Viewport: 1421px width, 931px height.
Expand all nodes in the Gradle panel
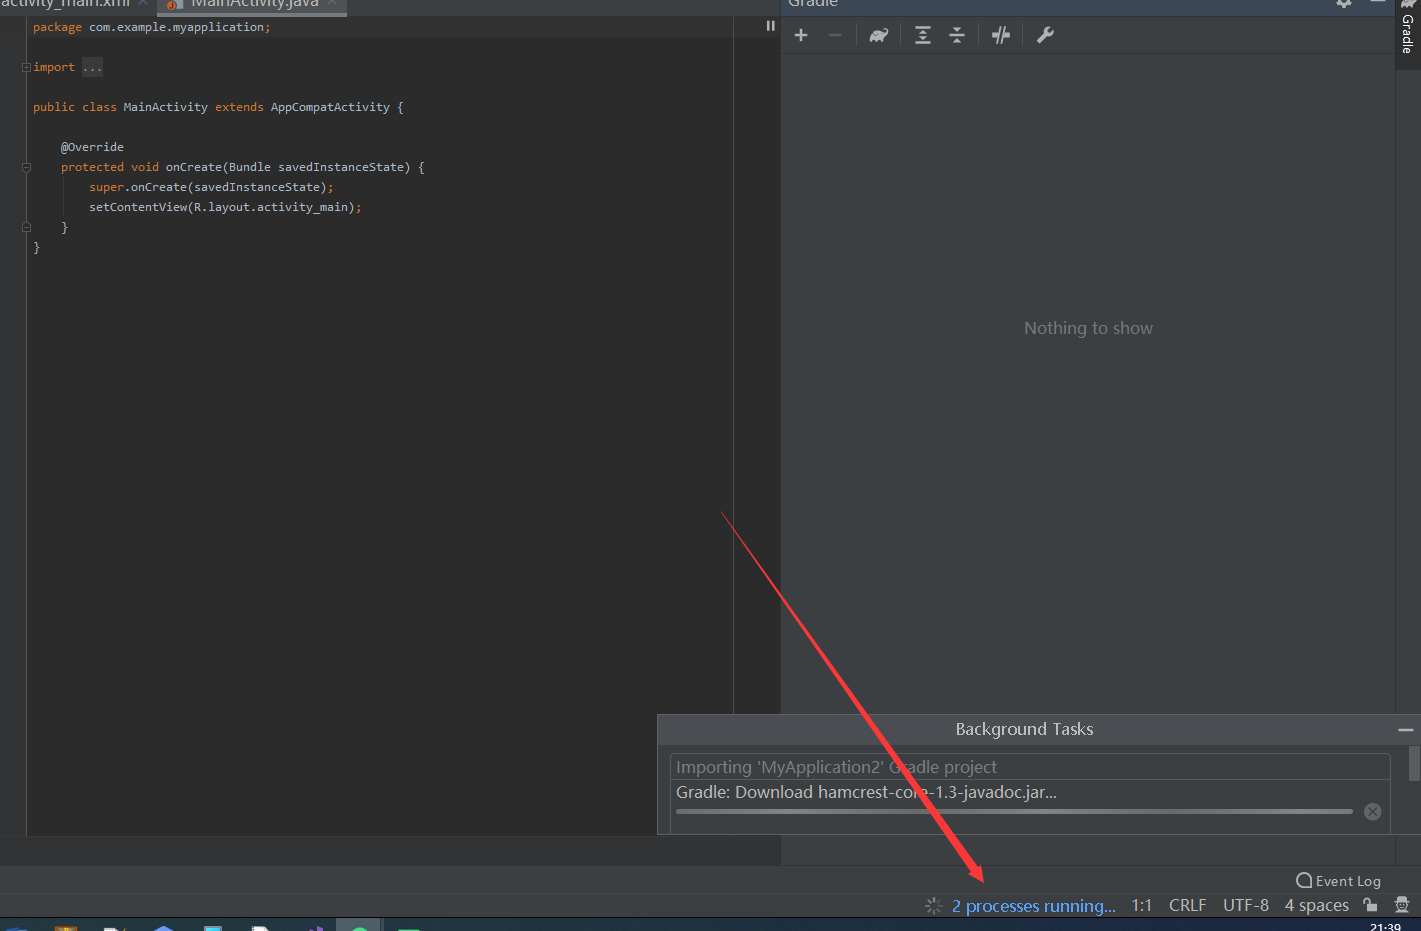click(x=923, y=35)
